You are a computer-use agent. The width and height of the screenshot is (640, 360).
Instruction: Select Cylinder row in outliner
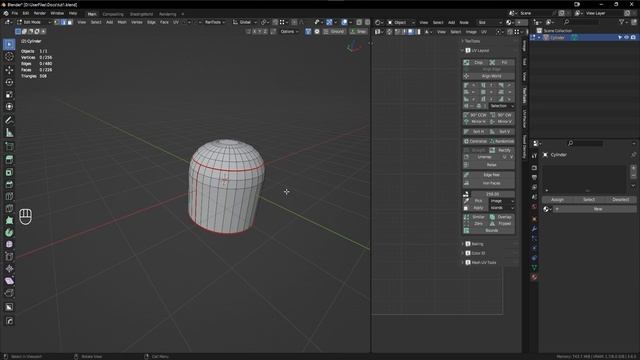click(584, 38)
